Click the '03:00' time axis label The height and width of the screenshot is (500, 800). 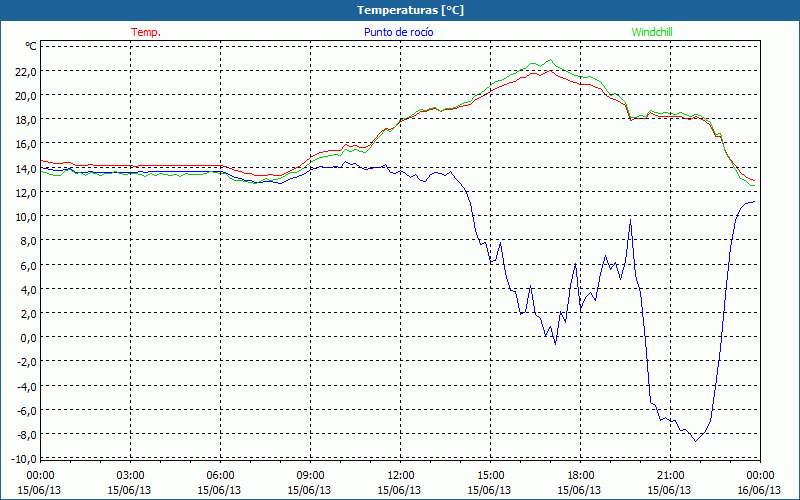(130, 476)
